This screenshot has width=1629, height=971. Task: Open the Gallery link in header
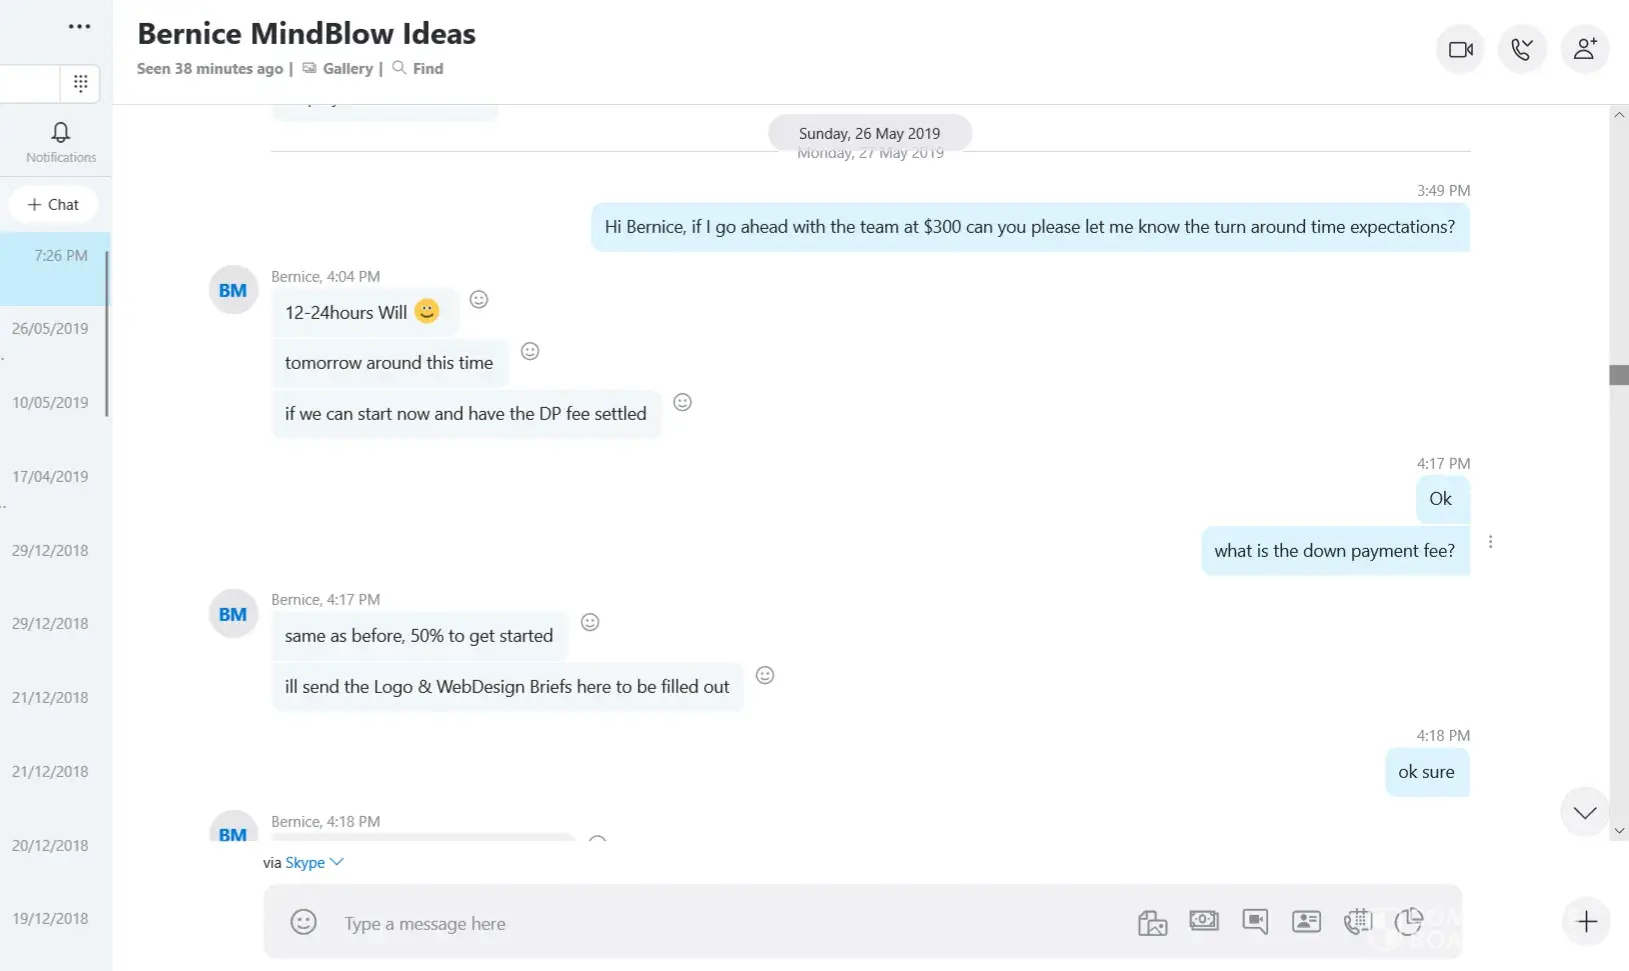point(347,68)
